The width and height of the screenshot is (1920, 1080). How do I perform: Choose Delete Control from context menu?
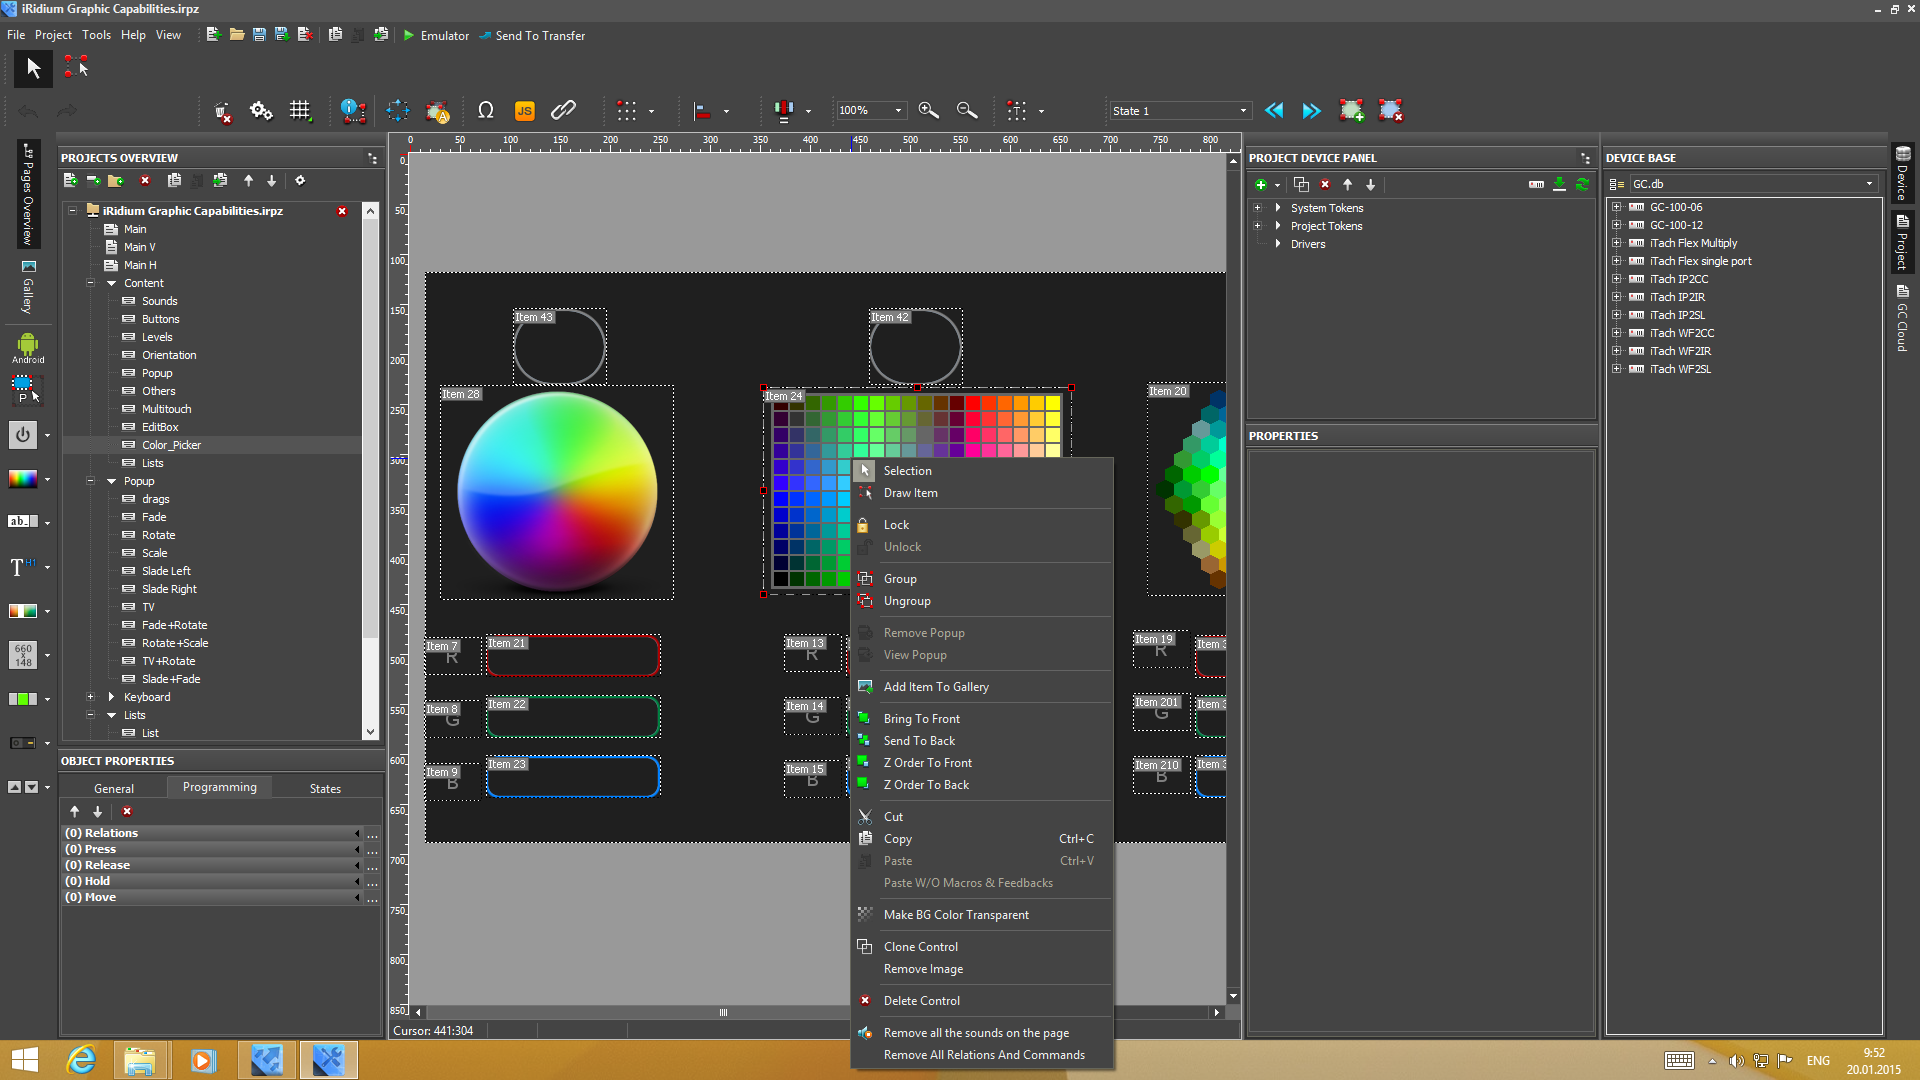pyautogui.click(x=921, y=1001)
